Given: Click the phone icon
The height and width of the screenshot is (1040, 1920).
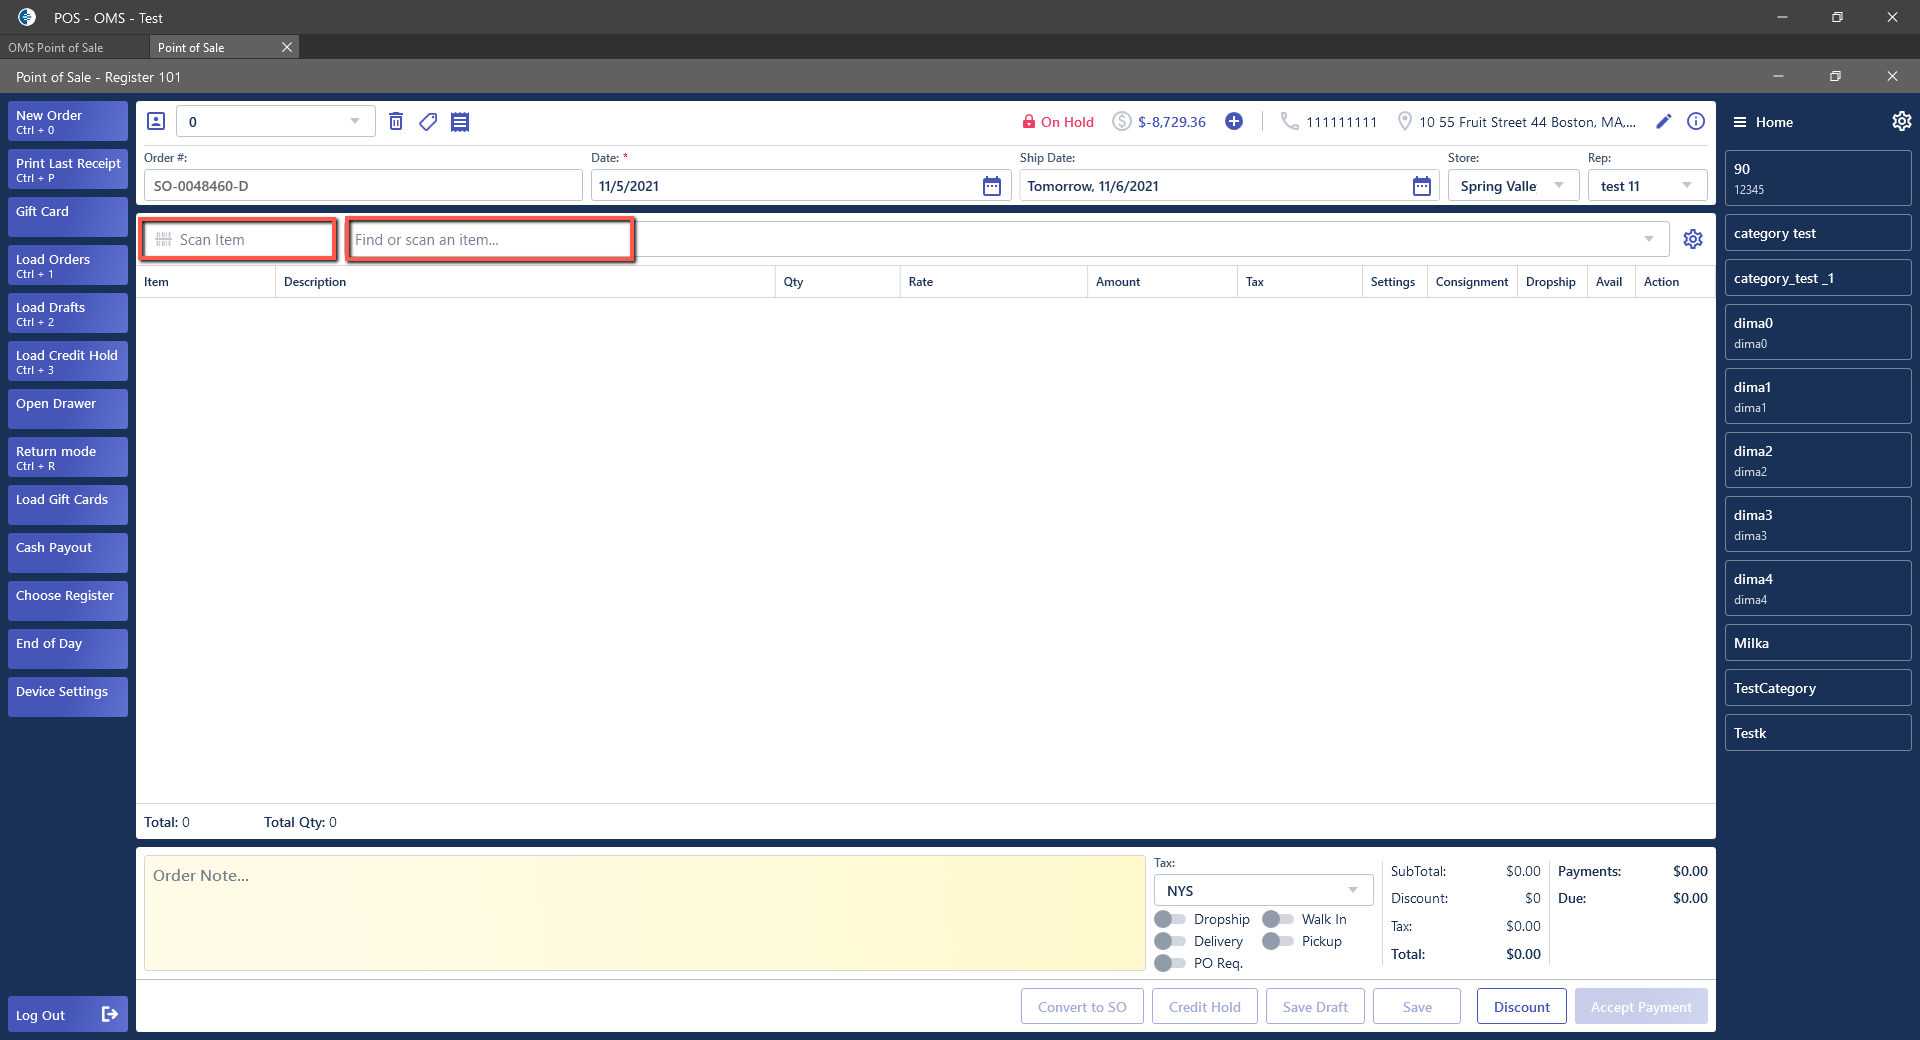Looking at the screenshot, I should click(x=1290, y=121).
